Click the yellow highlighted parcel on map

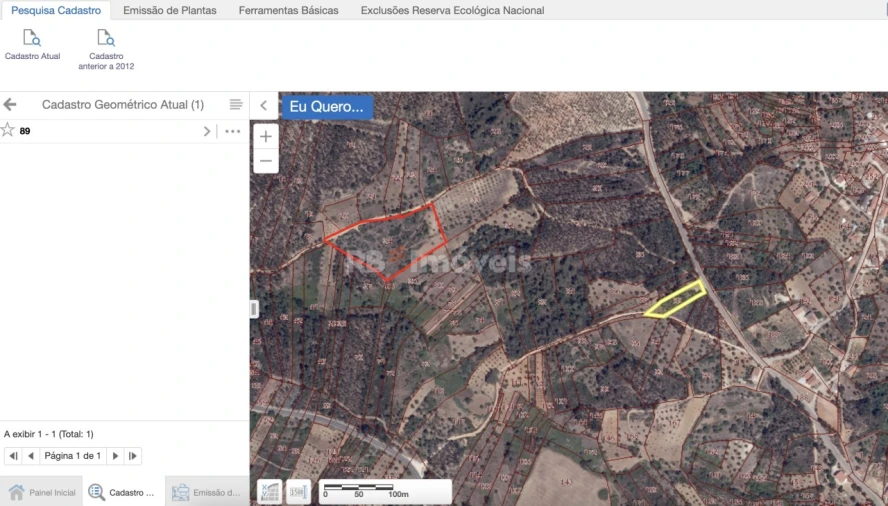pyautogui.click(x=675, y=301)
